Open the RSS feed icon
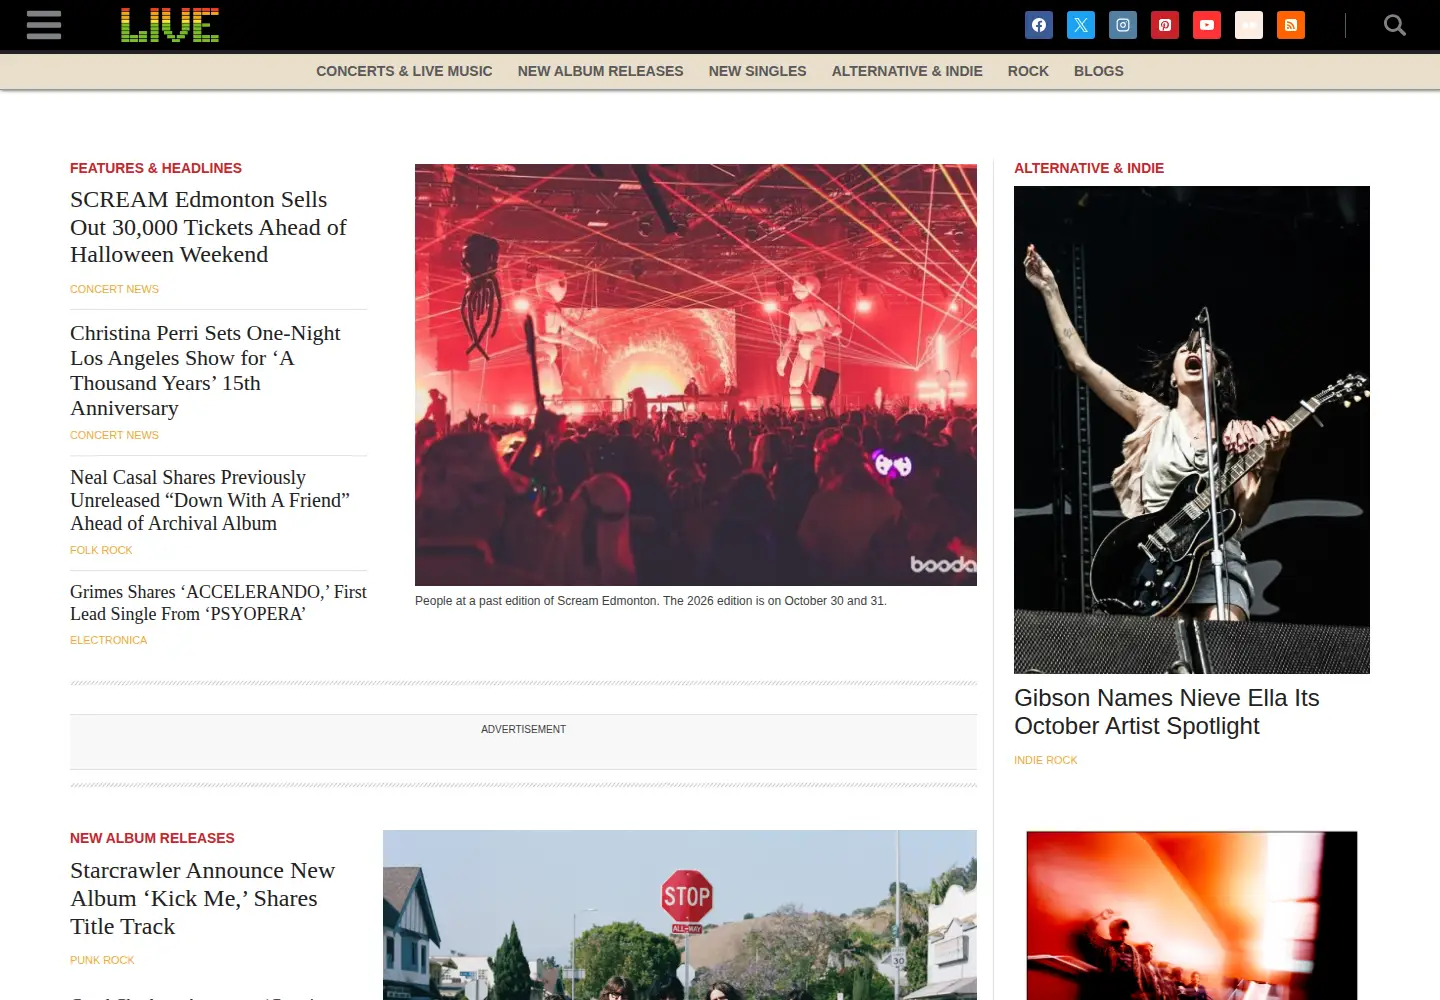 tap(1291, 25)
